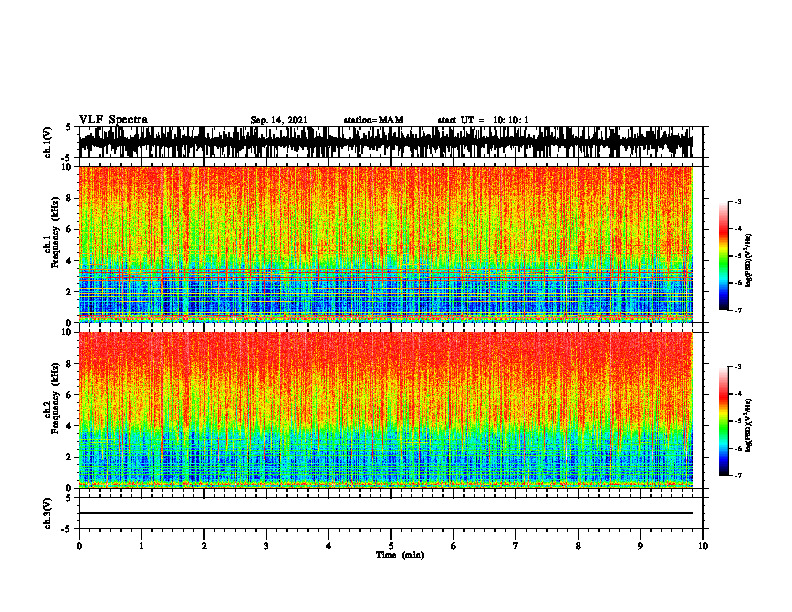
Task: Click the "-7" label on ch.2 color bar
Action: pos(738,476)
